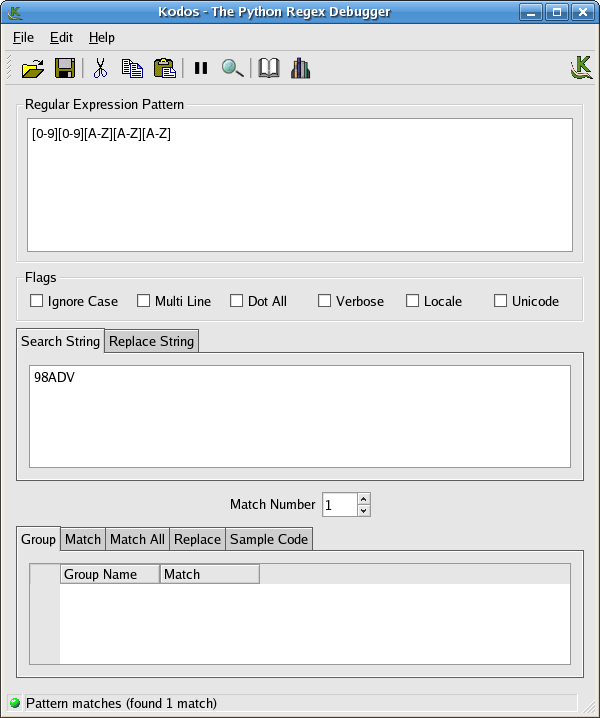Increase Match Number with the up arrow

pos(364,499)
